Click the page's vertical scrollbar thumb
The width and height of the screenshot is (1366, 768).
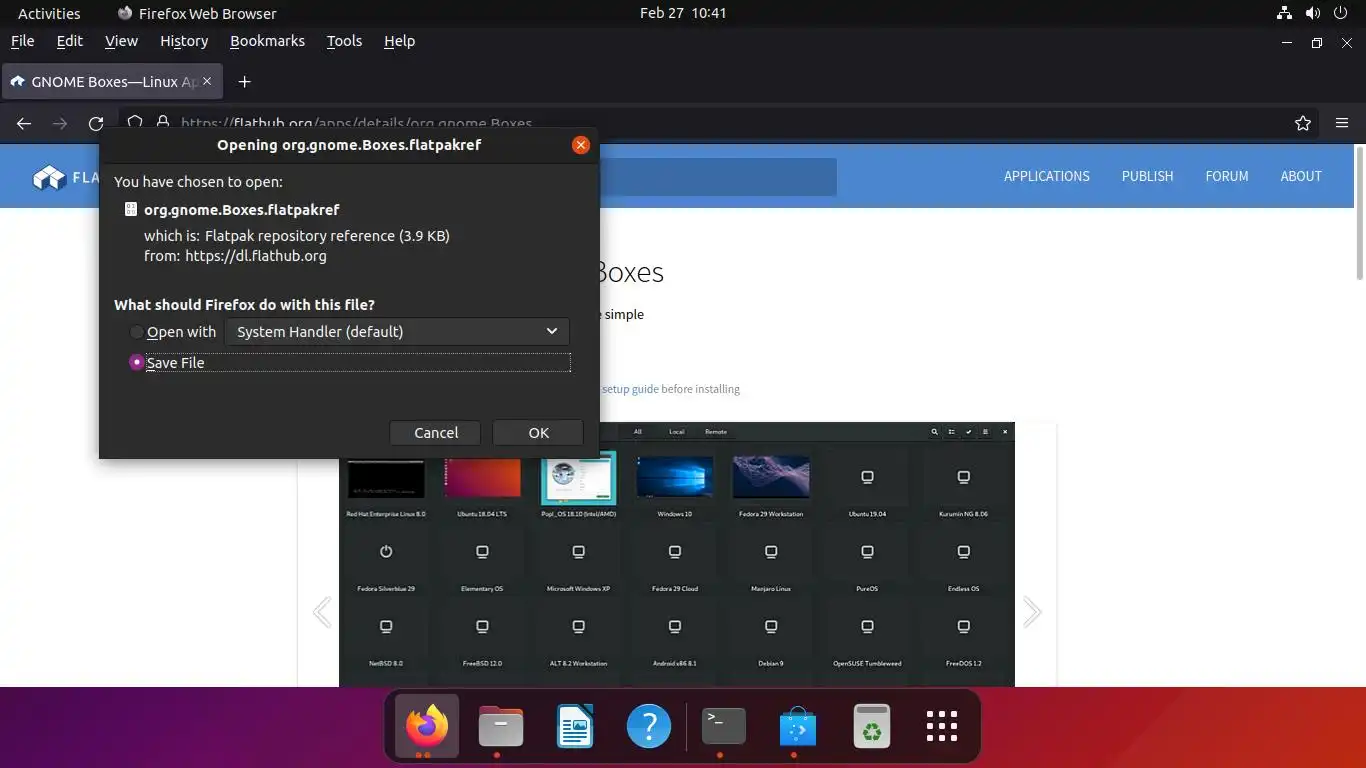point(1359,212)
